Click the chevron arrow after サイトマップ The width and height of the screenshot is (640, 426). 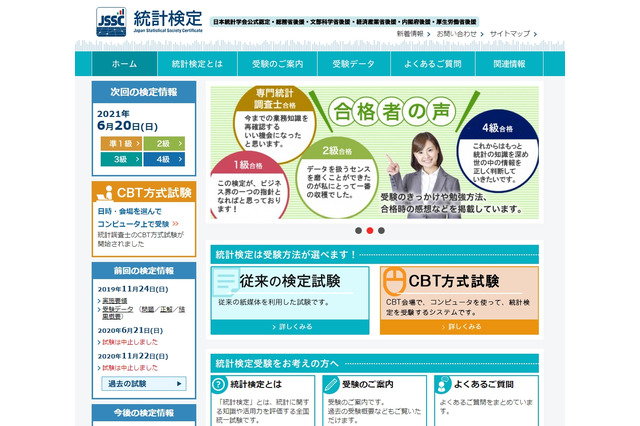[x=535, y=34]
